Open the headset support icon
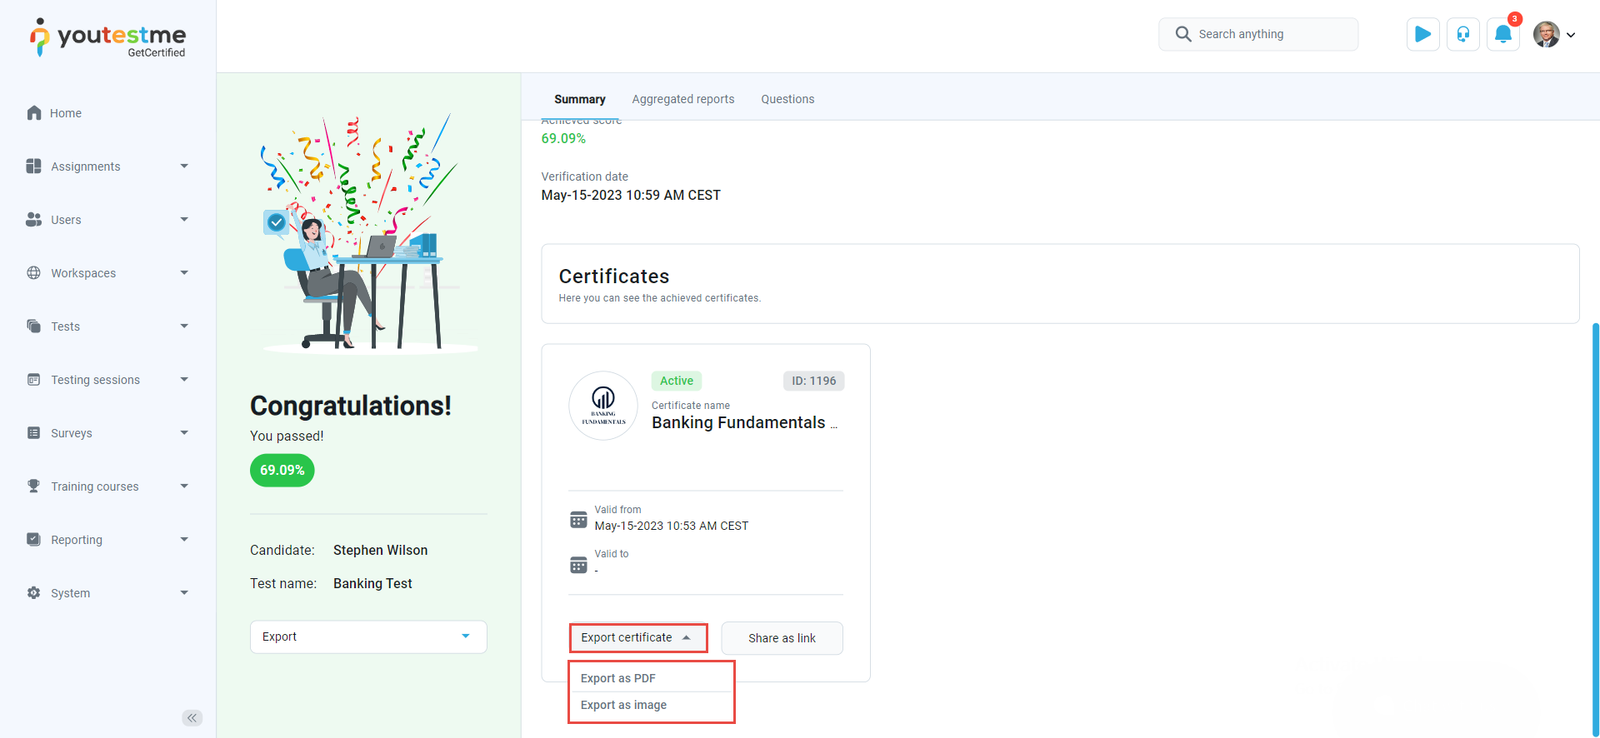The width and height of the screenshot is (1600, 738). click(x=1463, y=34)
